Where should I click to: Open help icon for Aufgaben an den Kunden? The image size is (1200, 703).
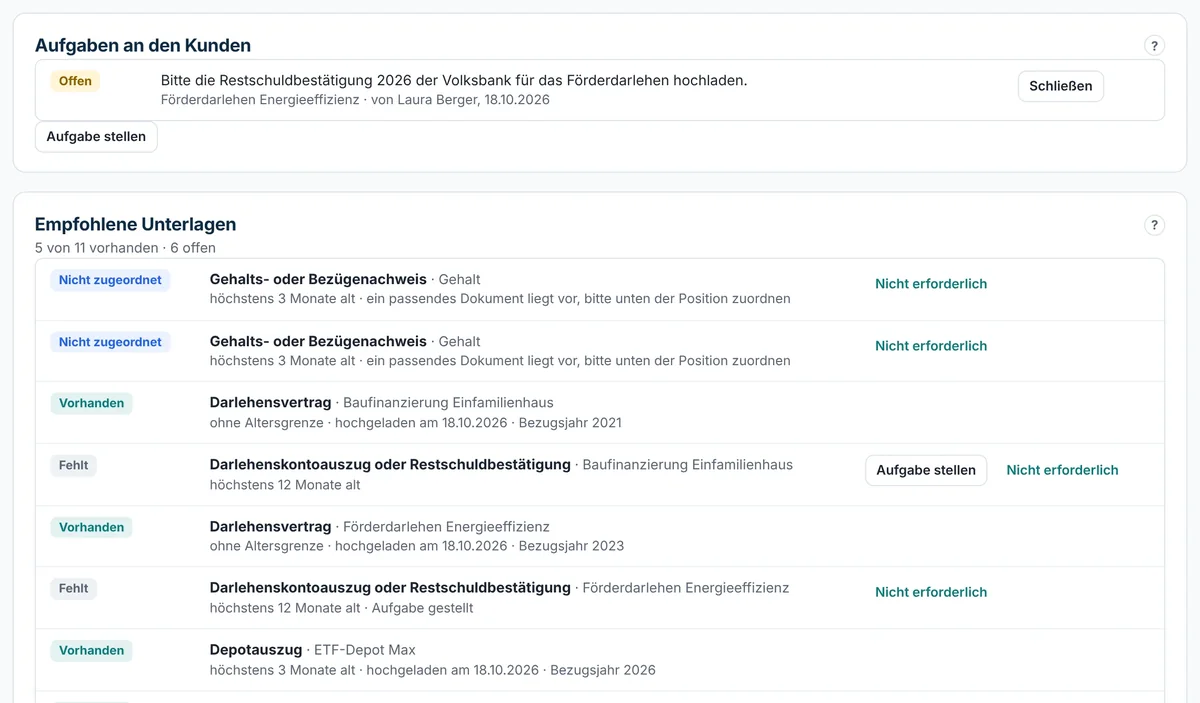1154,45
